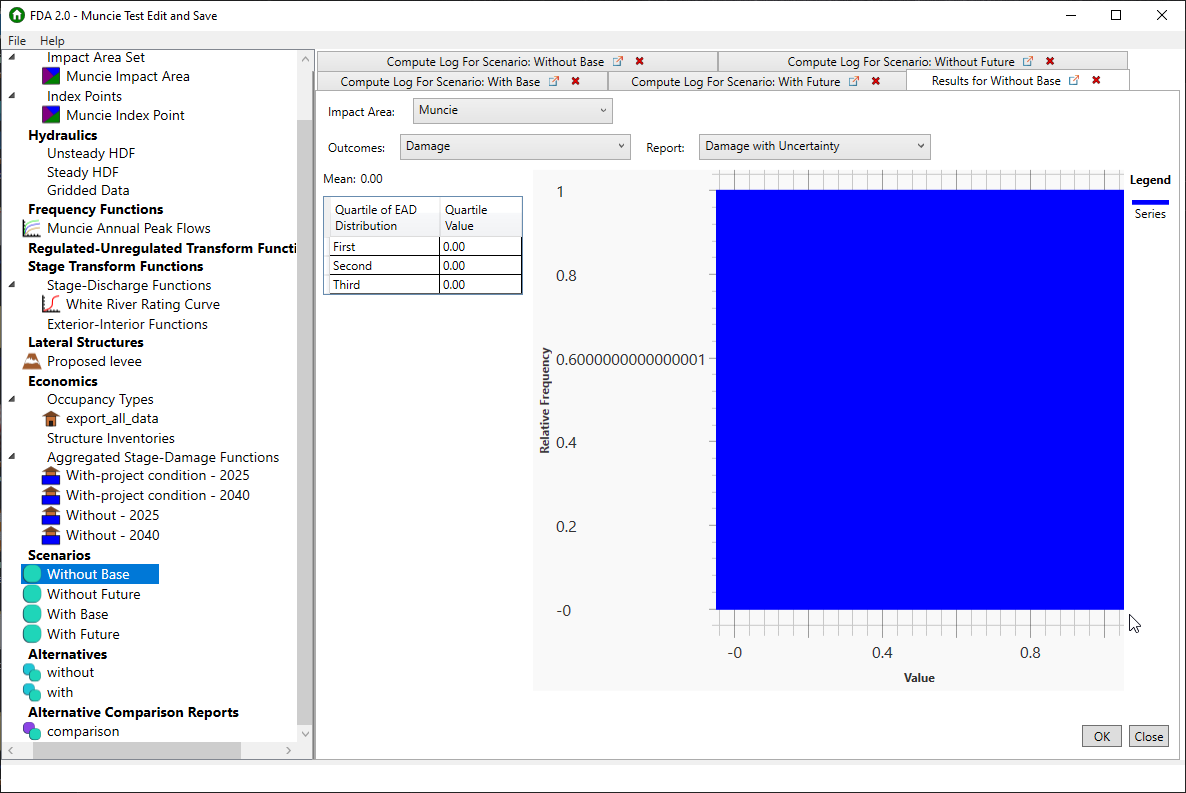Click the export_all_data occupancy type icon
The height and width of the screenshot is (793, 1186).
pos(50,418)
